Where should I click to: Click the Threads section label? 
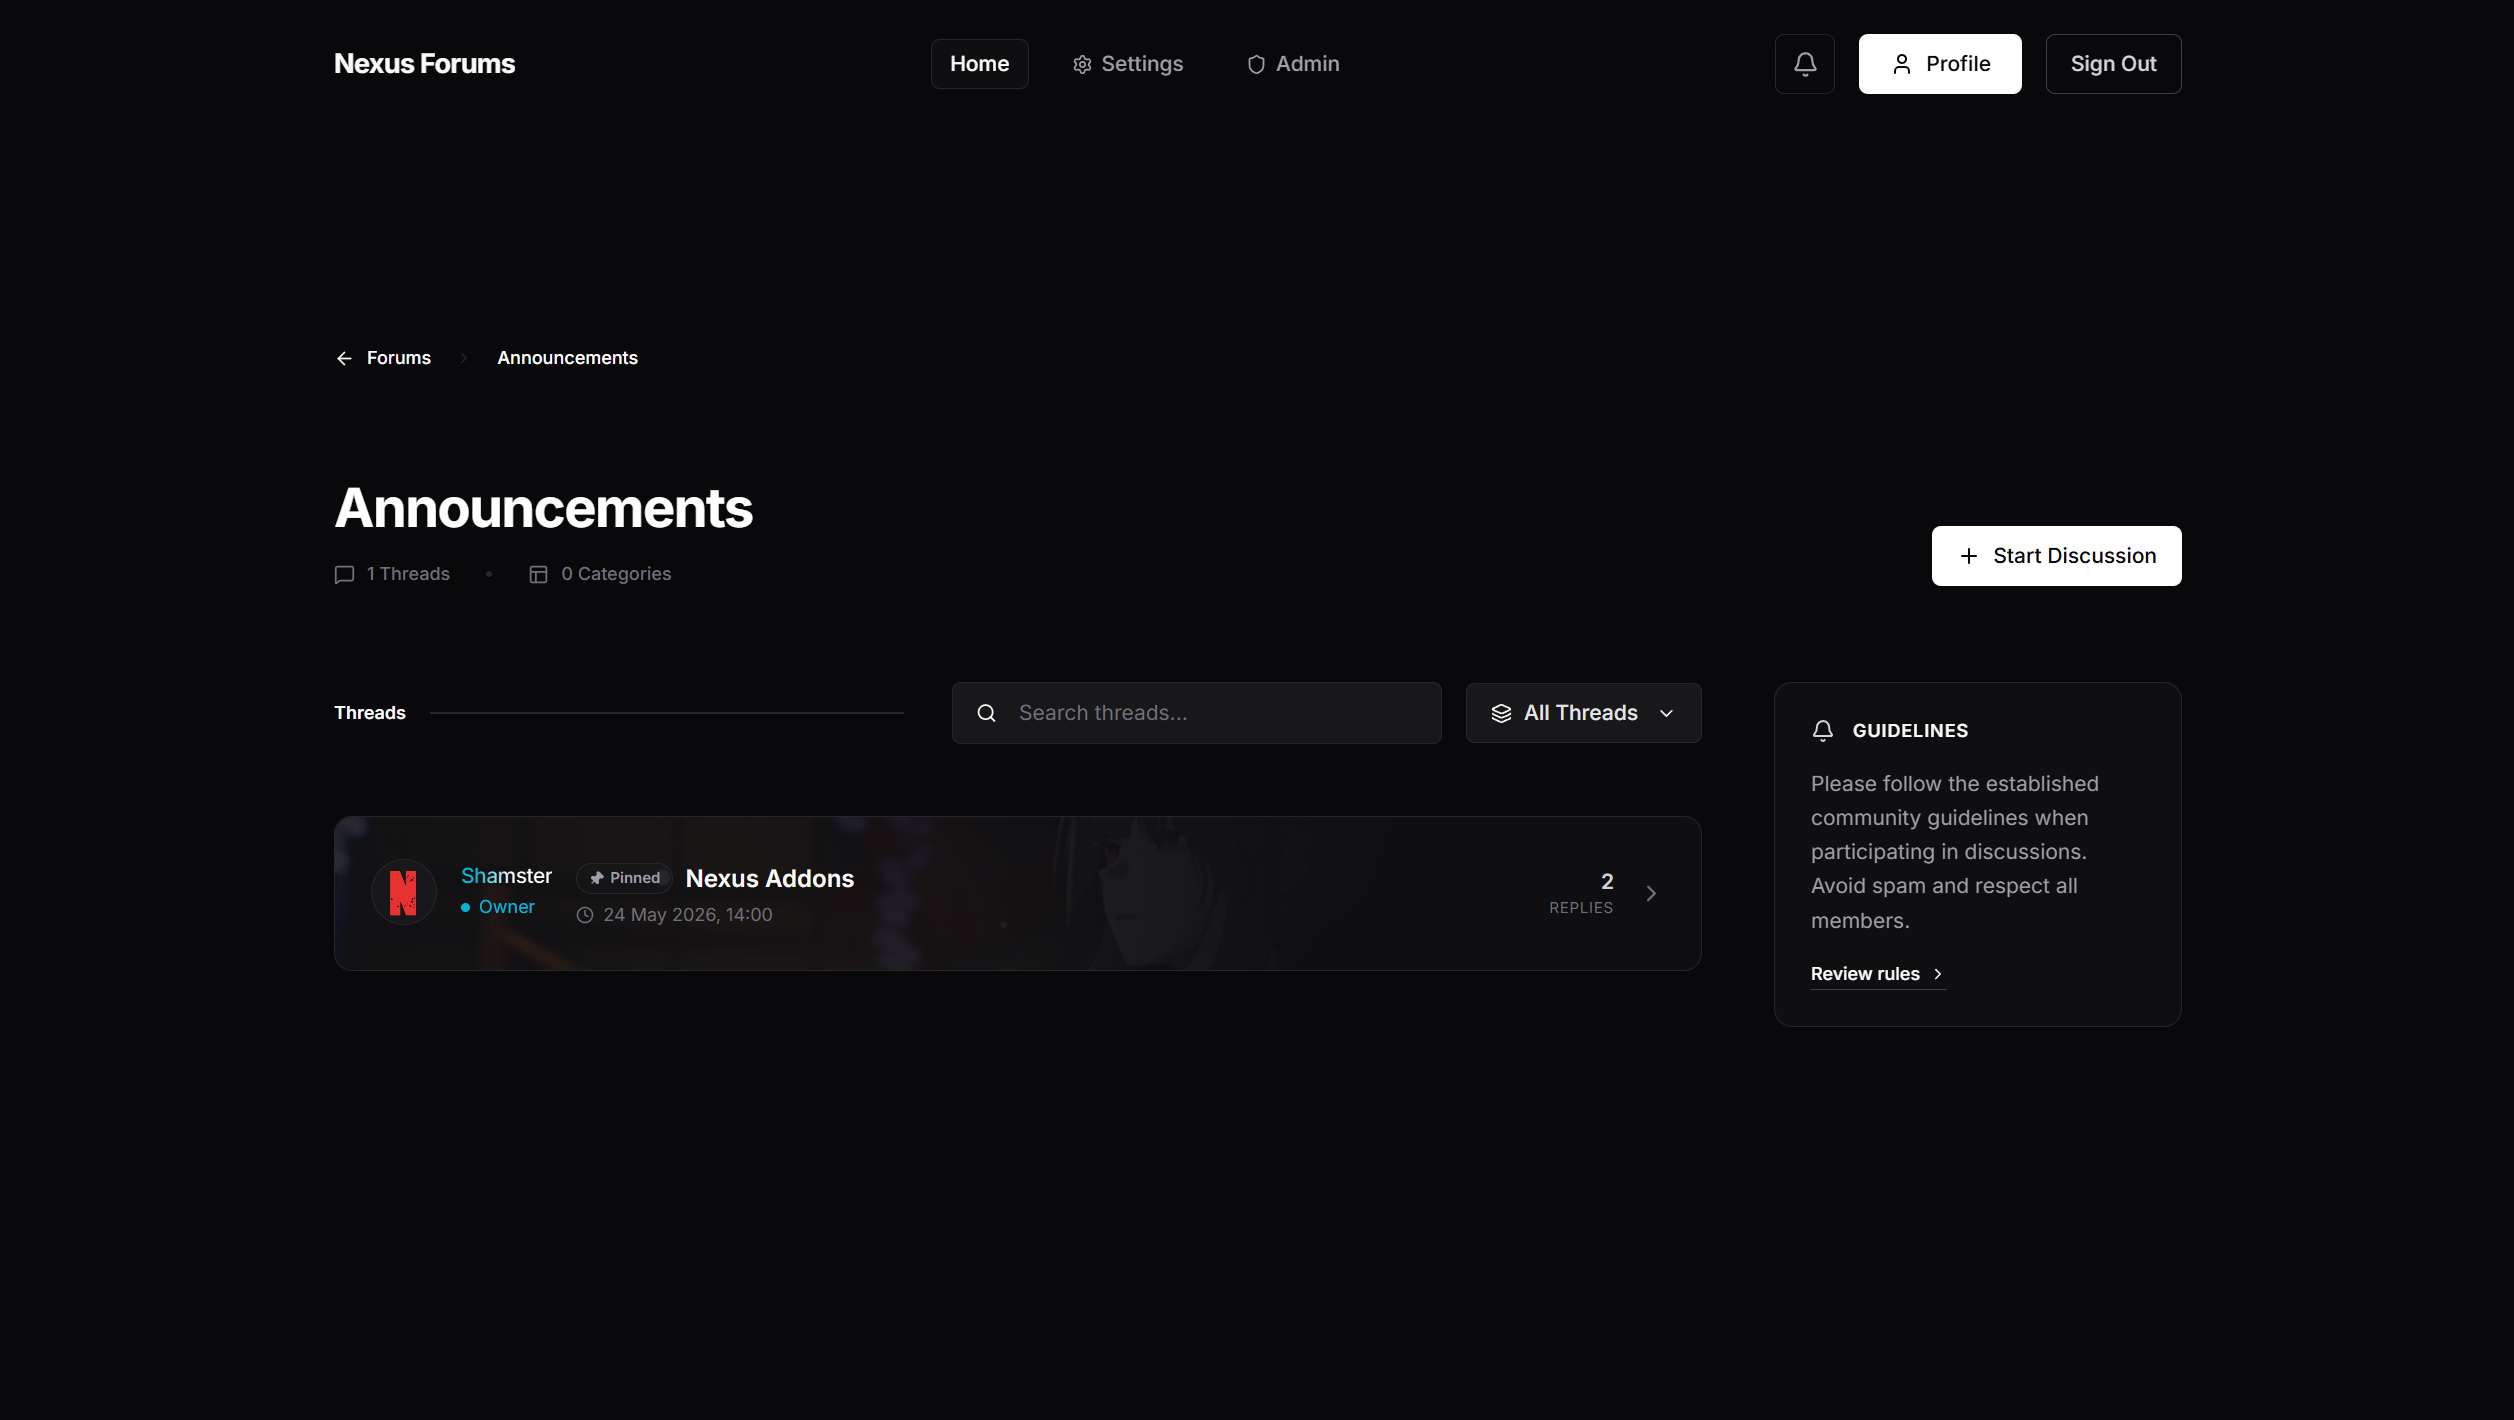(x=369, y=713)
